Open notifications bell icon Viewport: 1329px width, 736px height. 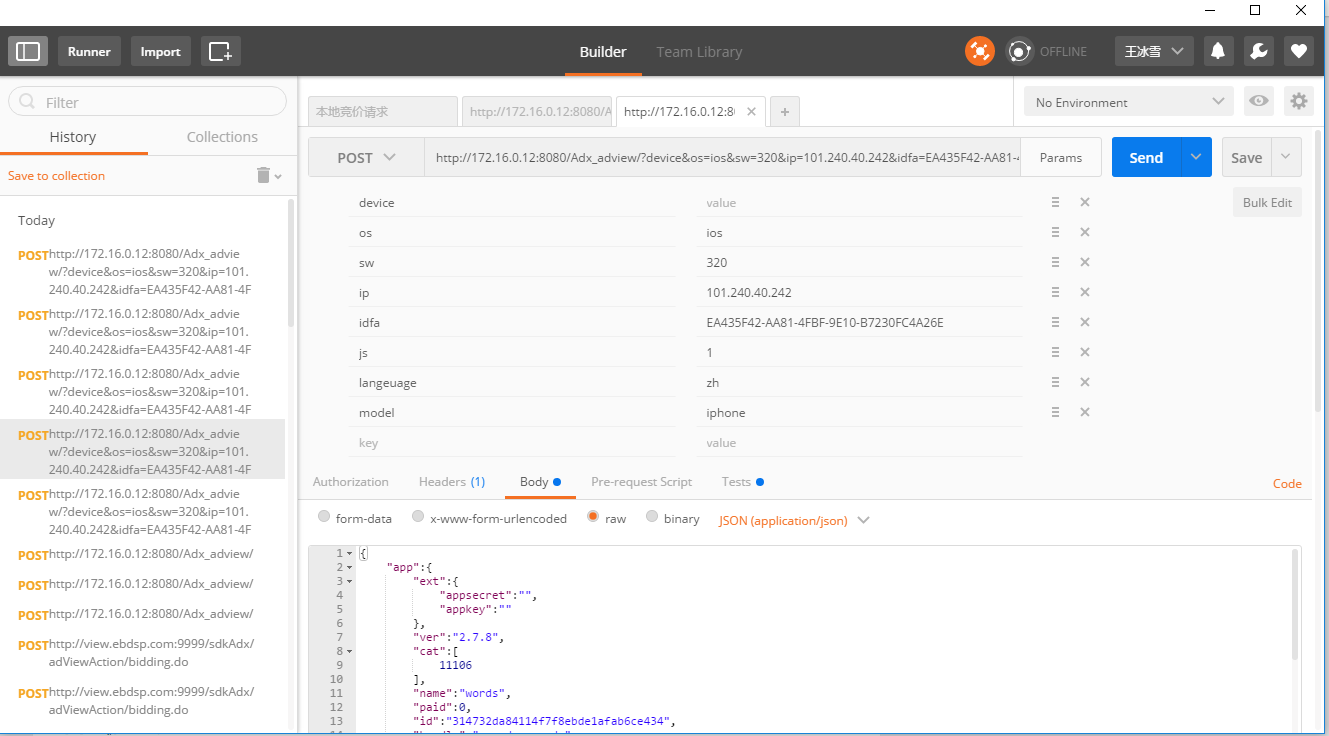tap(1218, 51)
